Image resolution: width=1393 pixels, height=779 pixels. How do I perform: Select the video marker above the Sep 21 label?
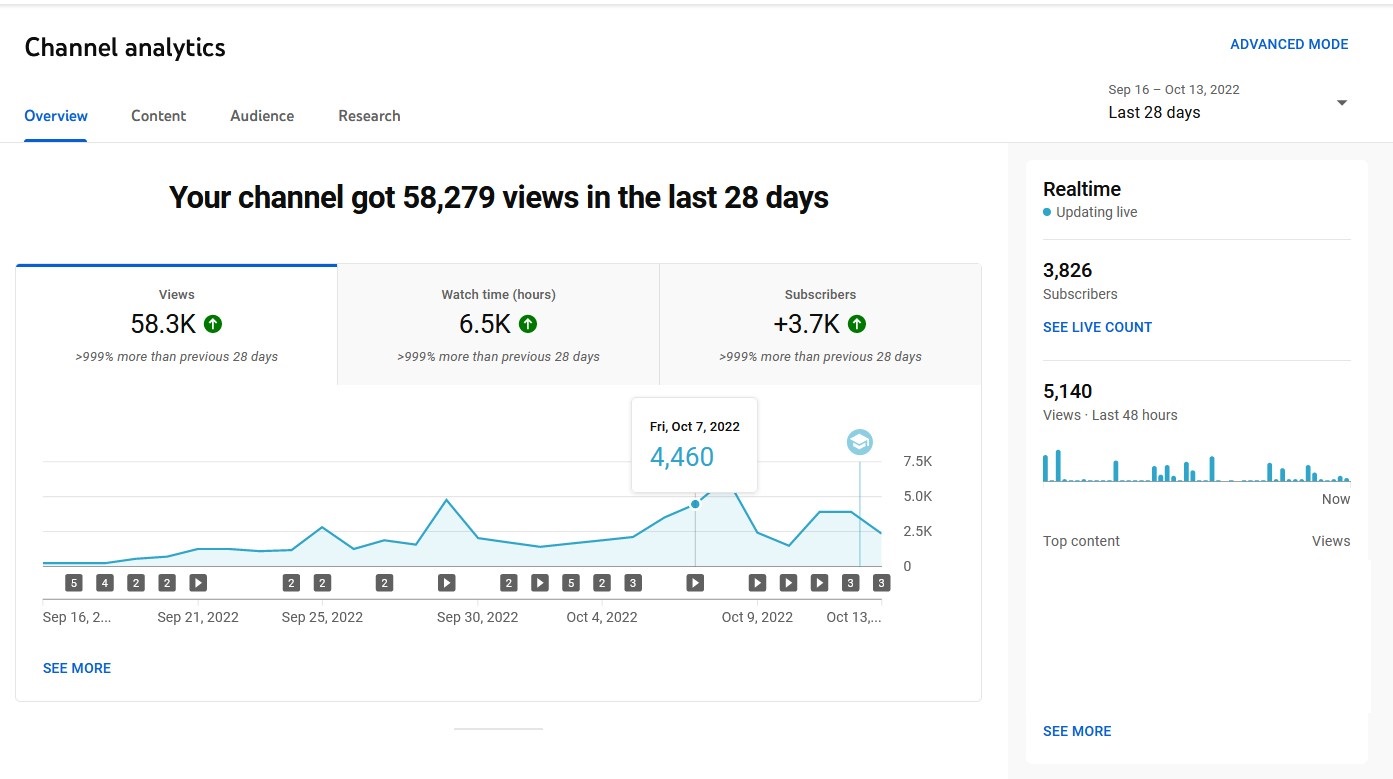tap(198, 583)
